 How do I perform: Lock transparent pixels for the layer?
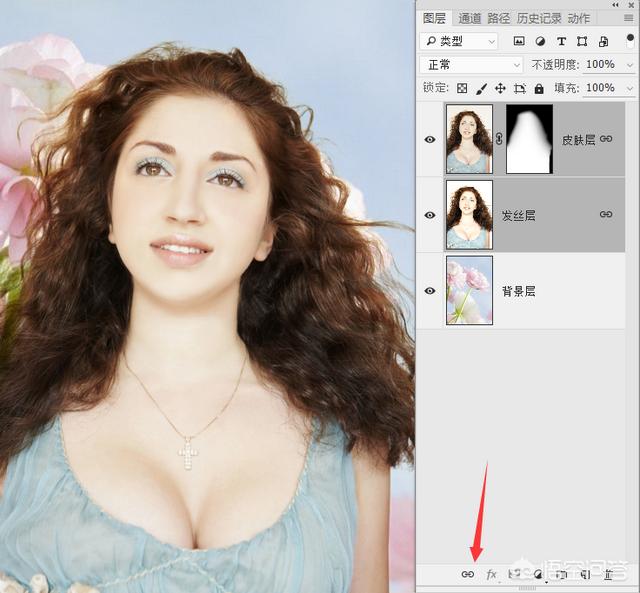(x=462, y=88)
